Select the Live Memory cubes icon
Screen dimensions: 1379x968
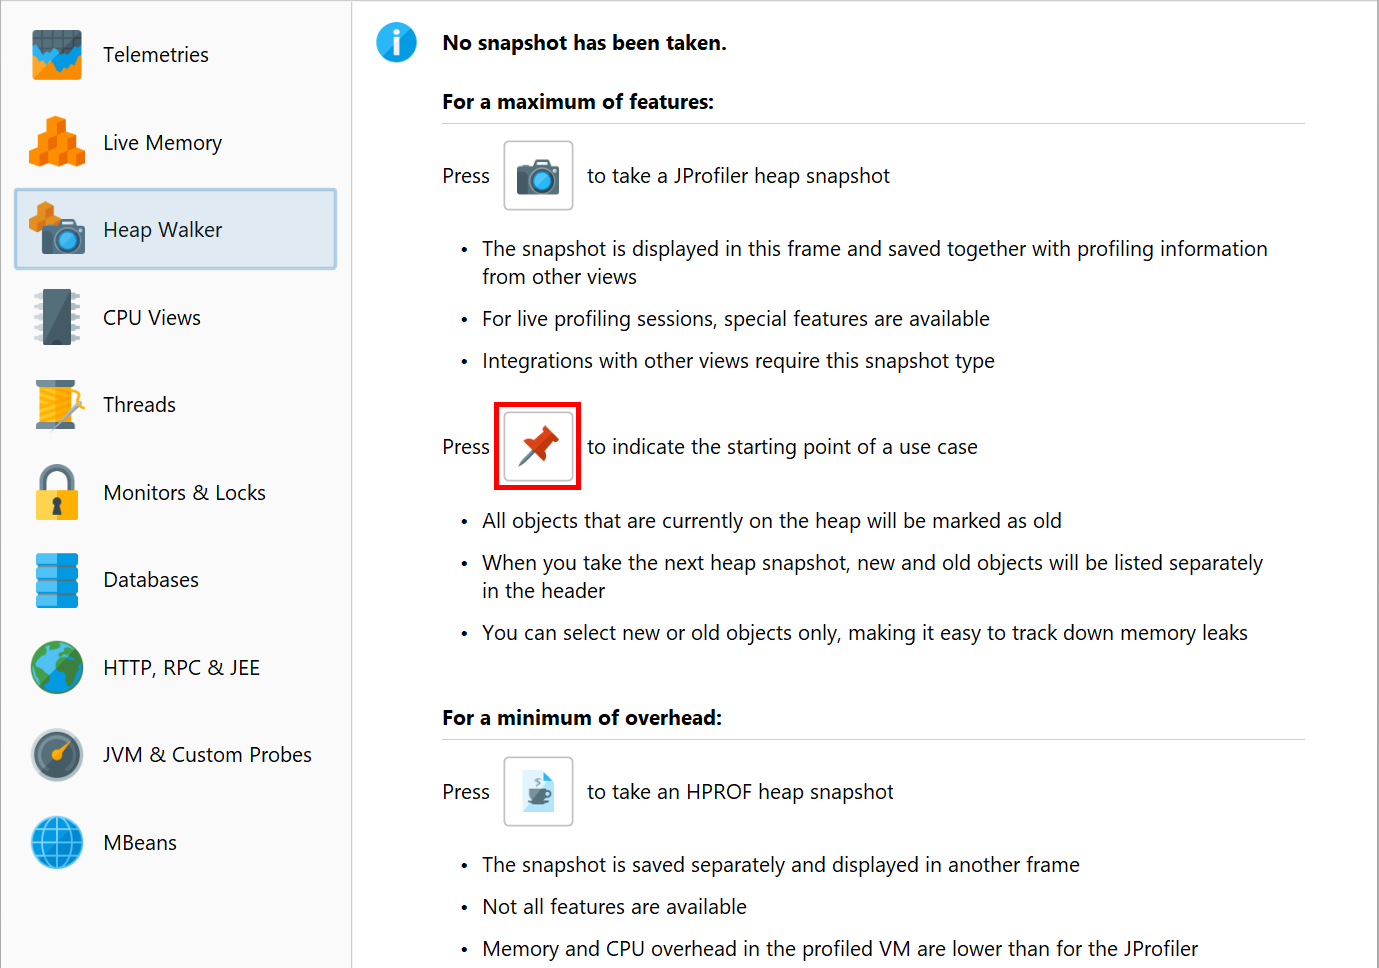point(57,142)
